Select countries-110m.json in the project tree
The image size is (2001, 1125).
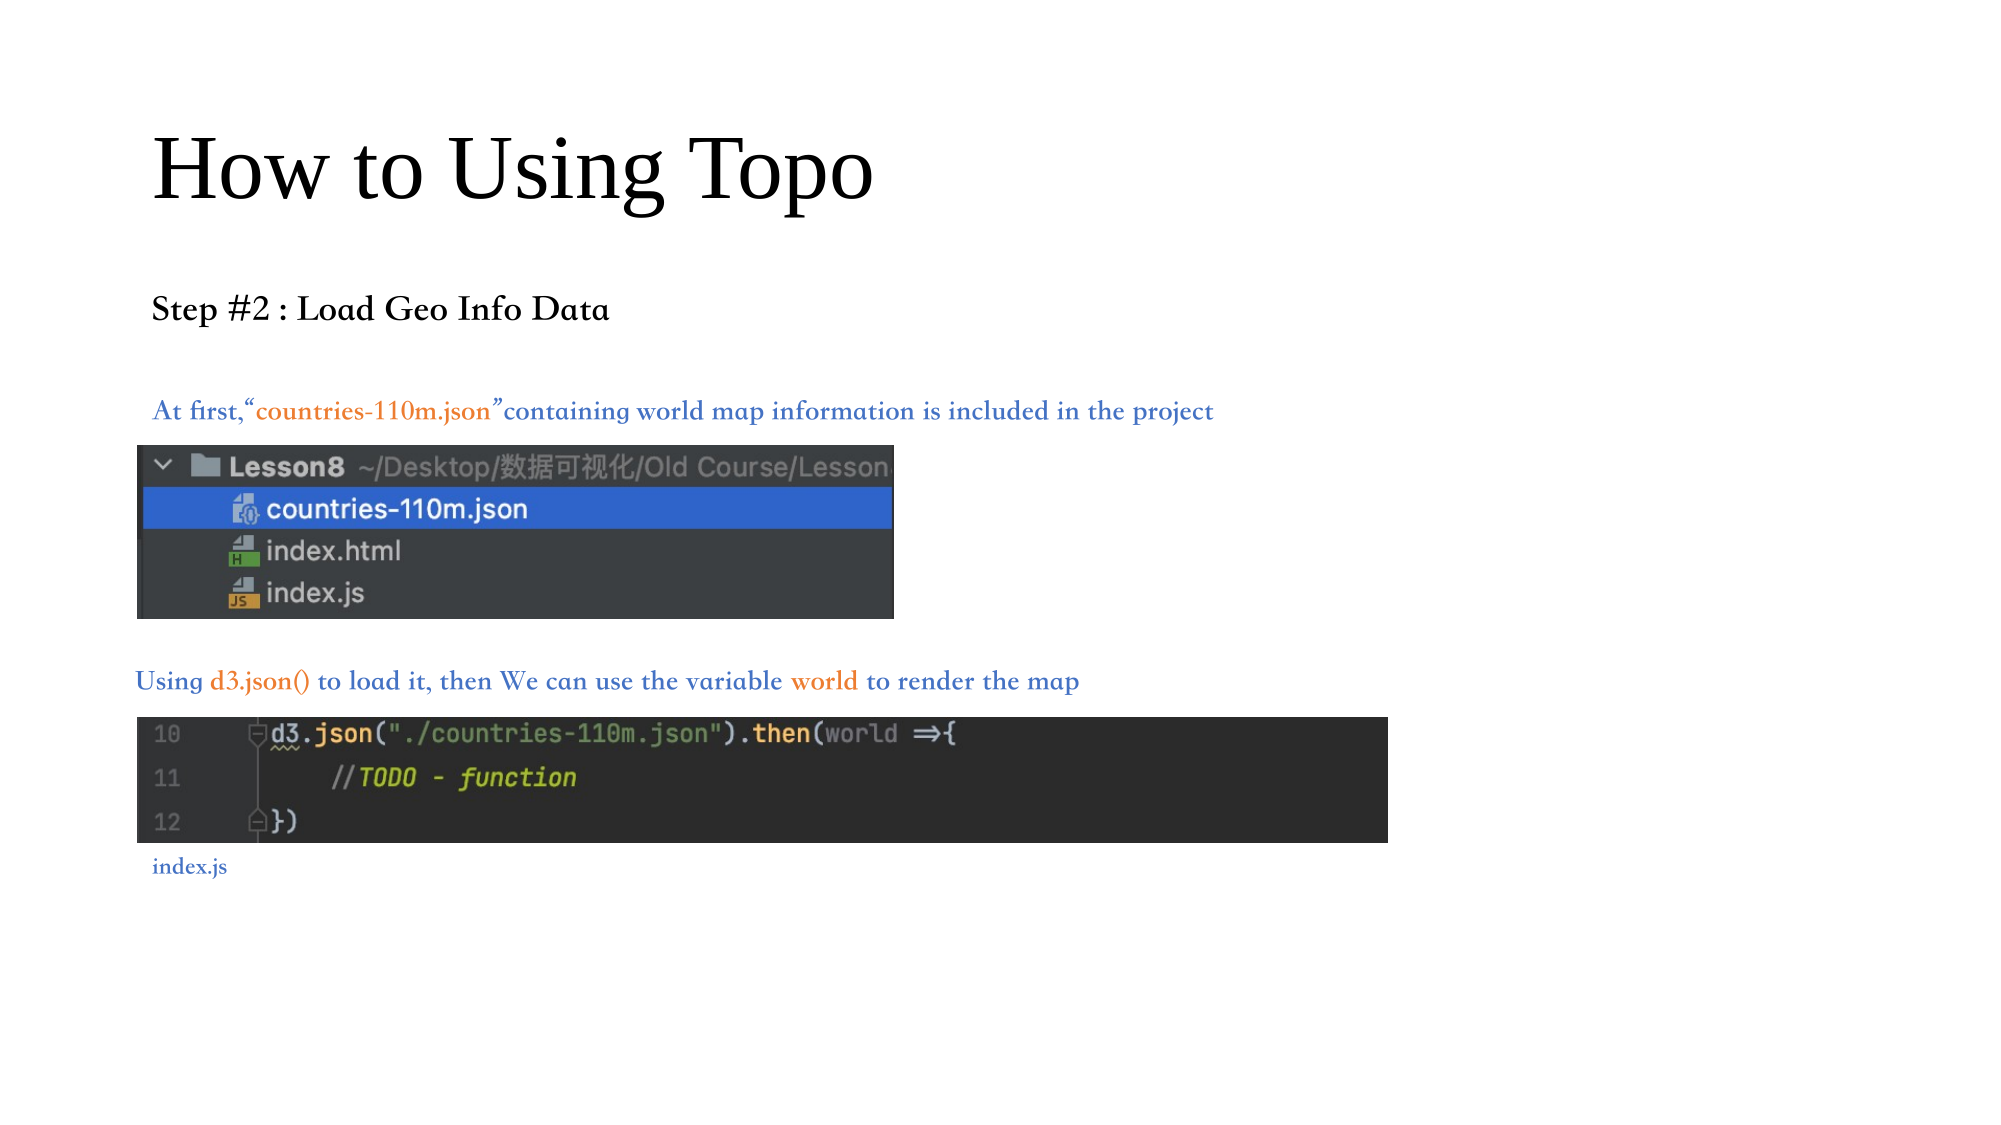(517, 509)
